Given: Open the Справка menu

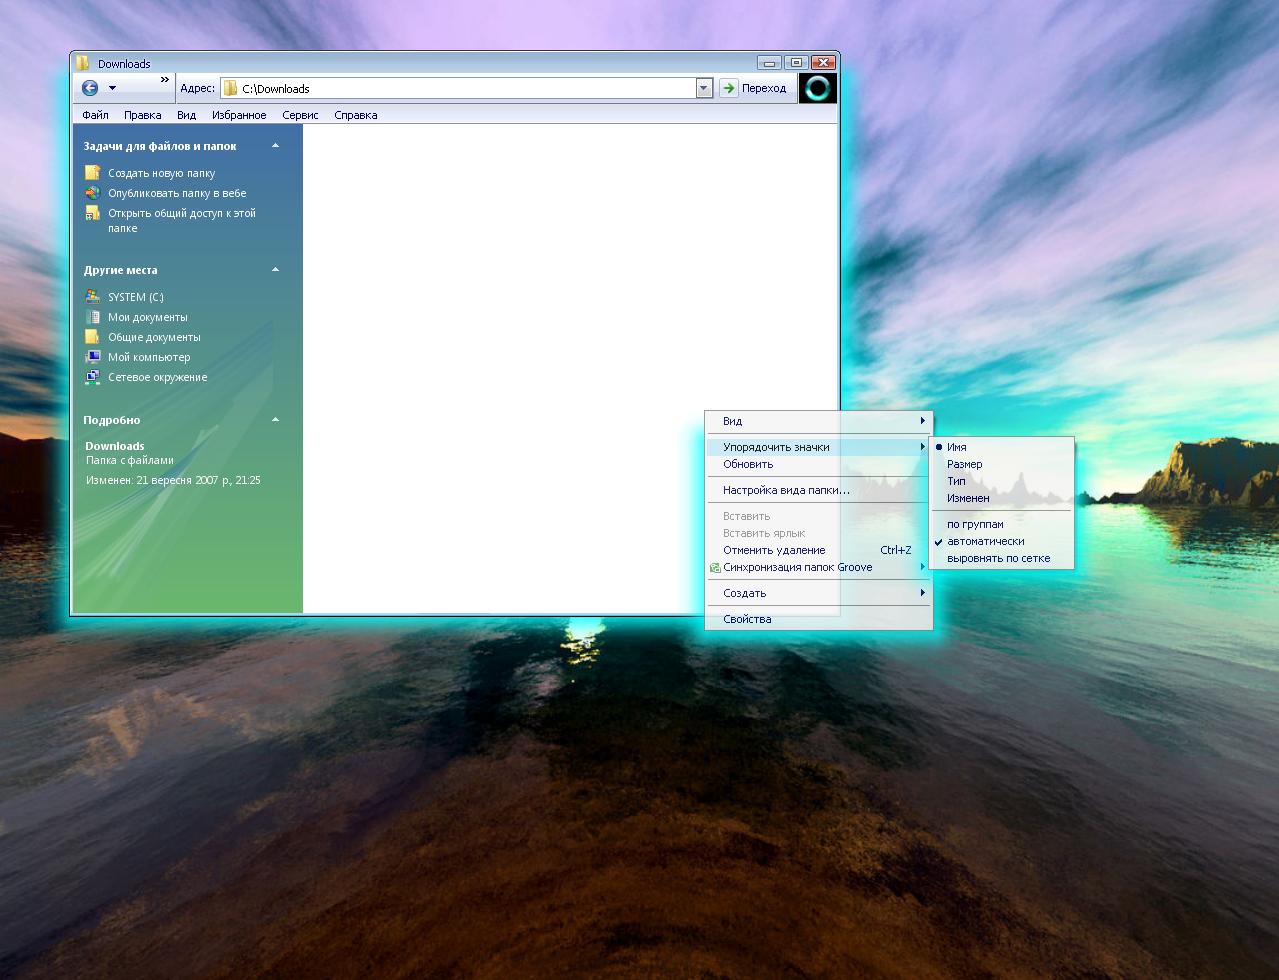Looking at the screenshot, I should tap(356, 115).
